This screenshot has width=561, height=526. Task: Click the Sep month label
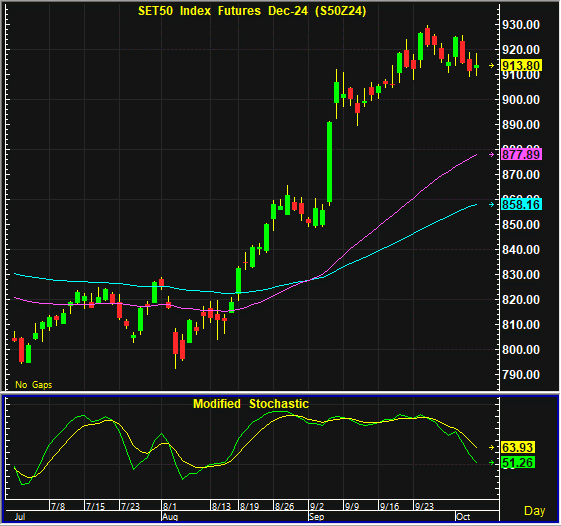[x=317, y=517]
